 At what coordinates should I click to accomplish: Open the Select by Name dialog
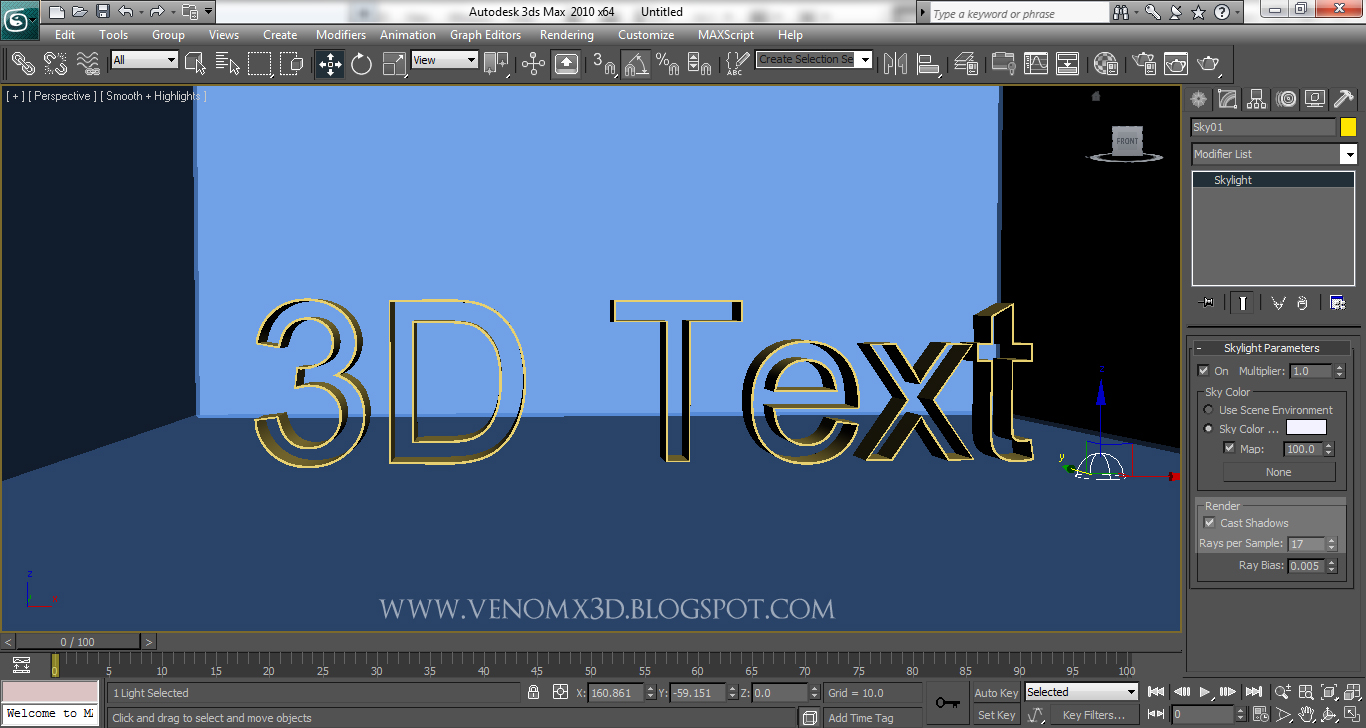(227, 63)
